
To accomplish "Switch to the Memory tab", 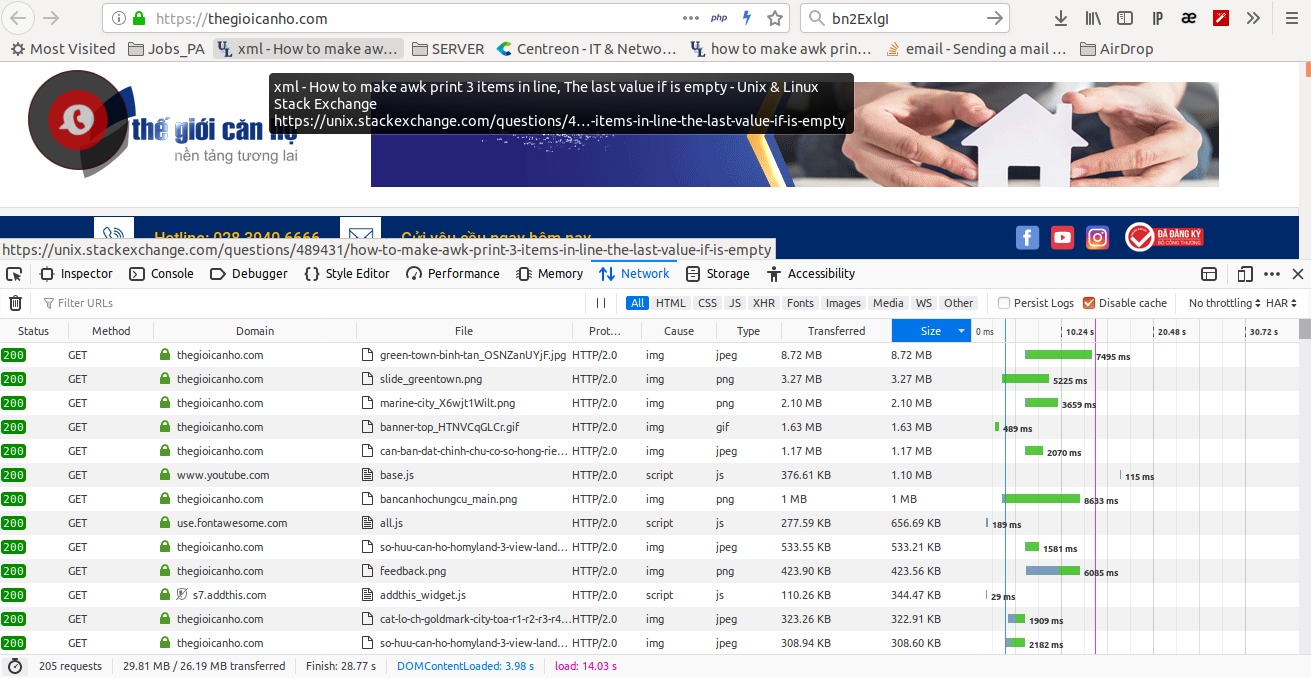I will pos(549,274).
